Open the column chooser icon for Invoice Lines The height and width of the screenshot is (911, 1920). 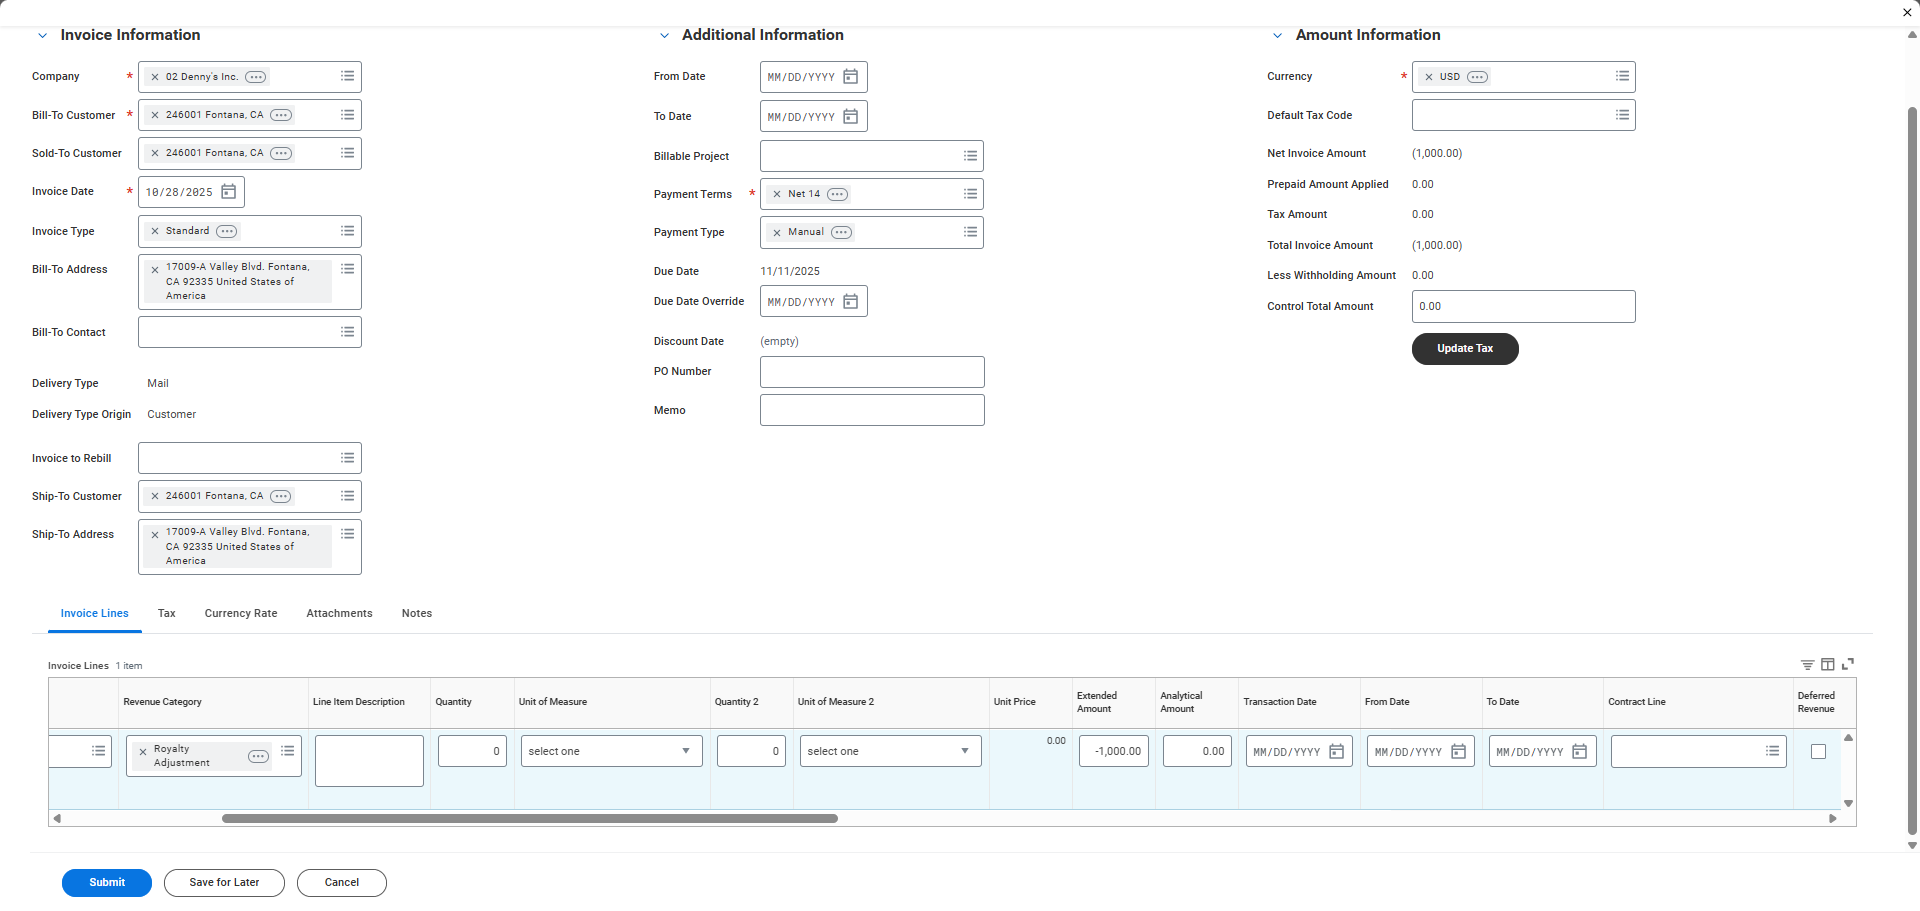pyautogui.click(x=1827, y=665)
